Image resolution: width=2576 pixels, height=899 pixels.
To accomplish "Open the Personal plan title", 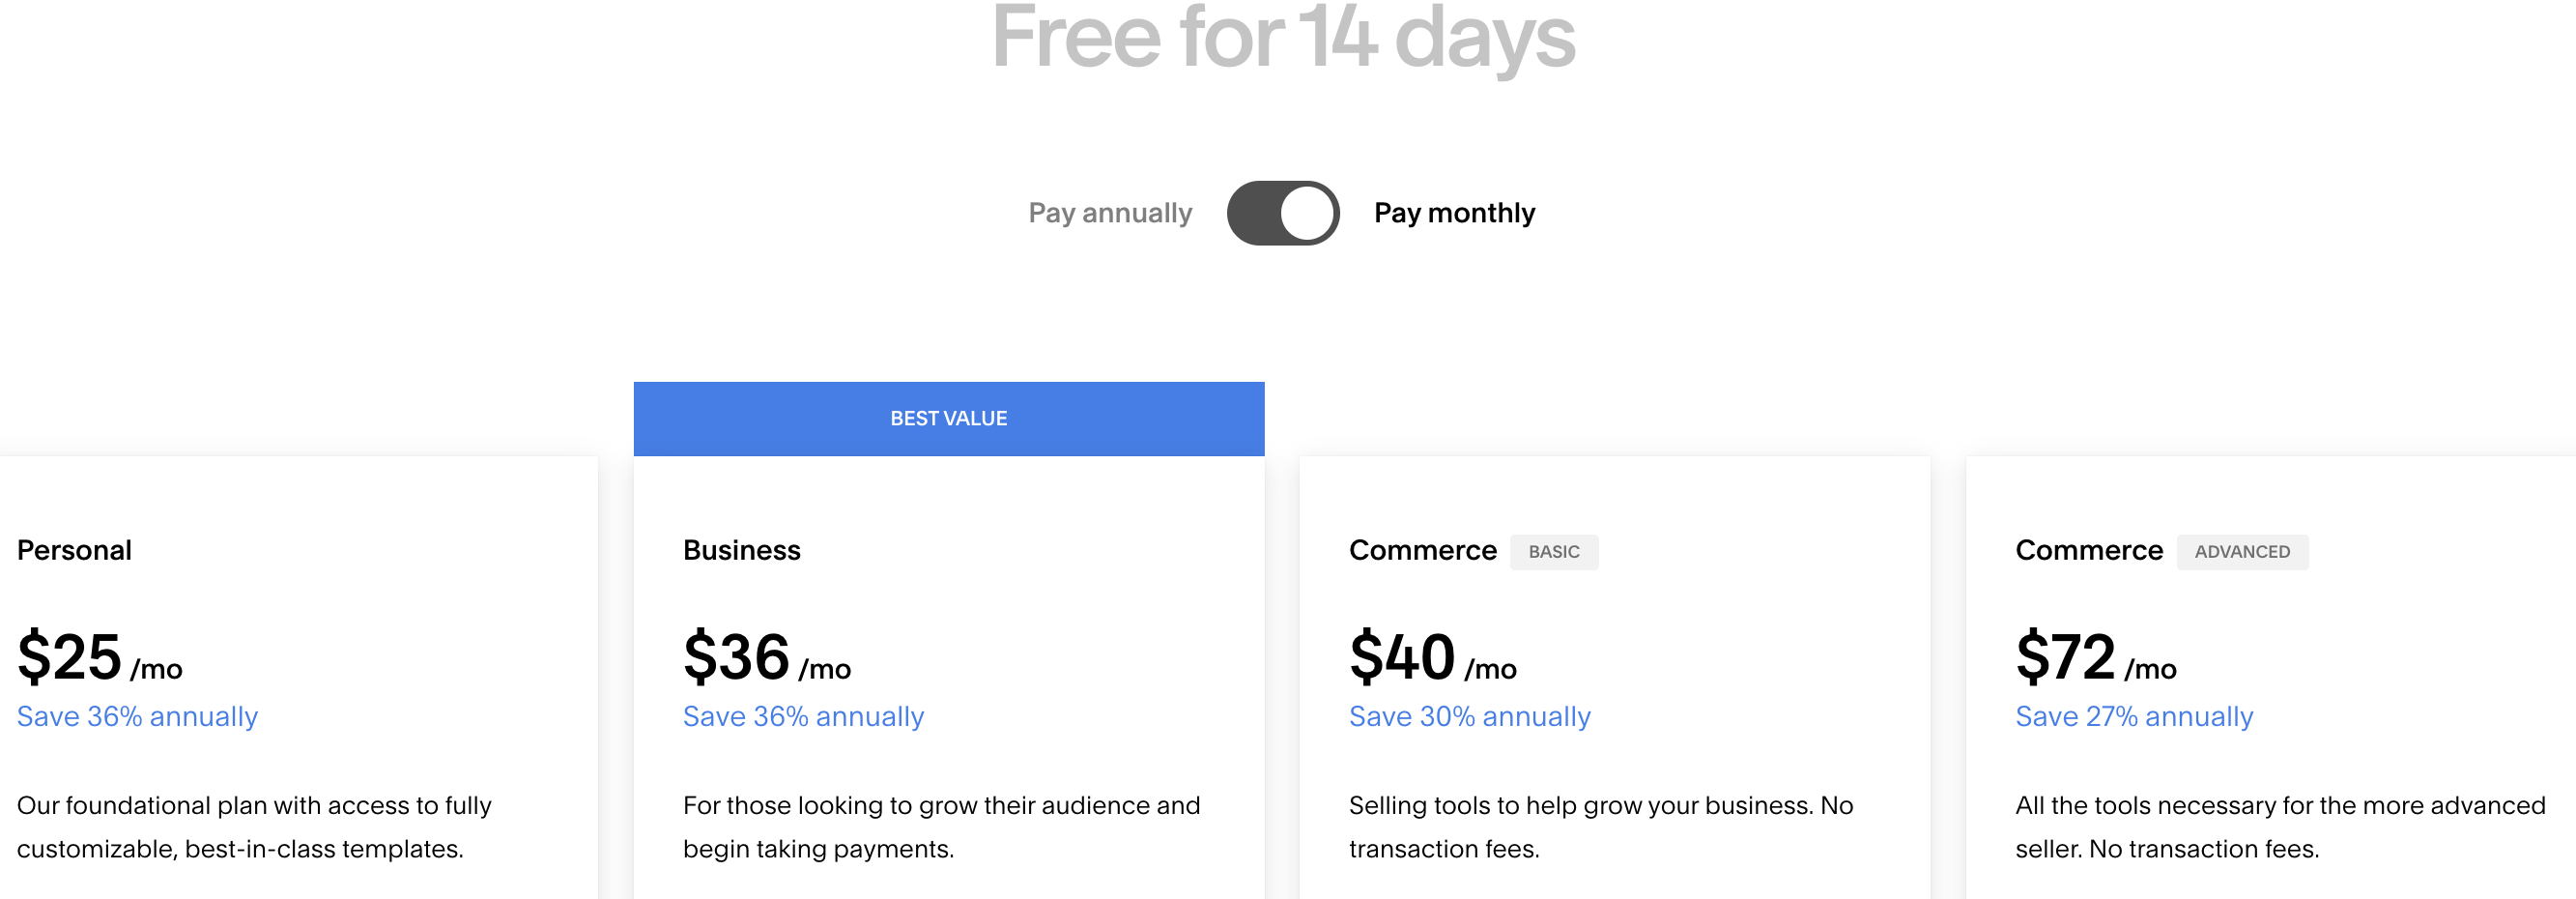I will click(x=75, y=550).
